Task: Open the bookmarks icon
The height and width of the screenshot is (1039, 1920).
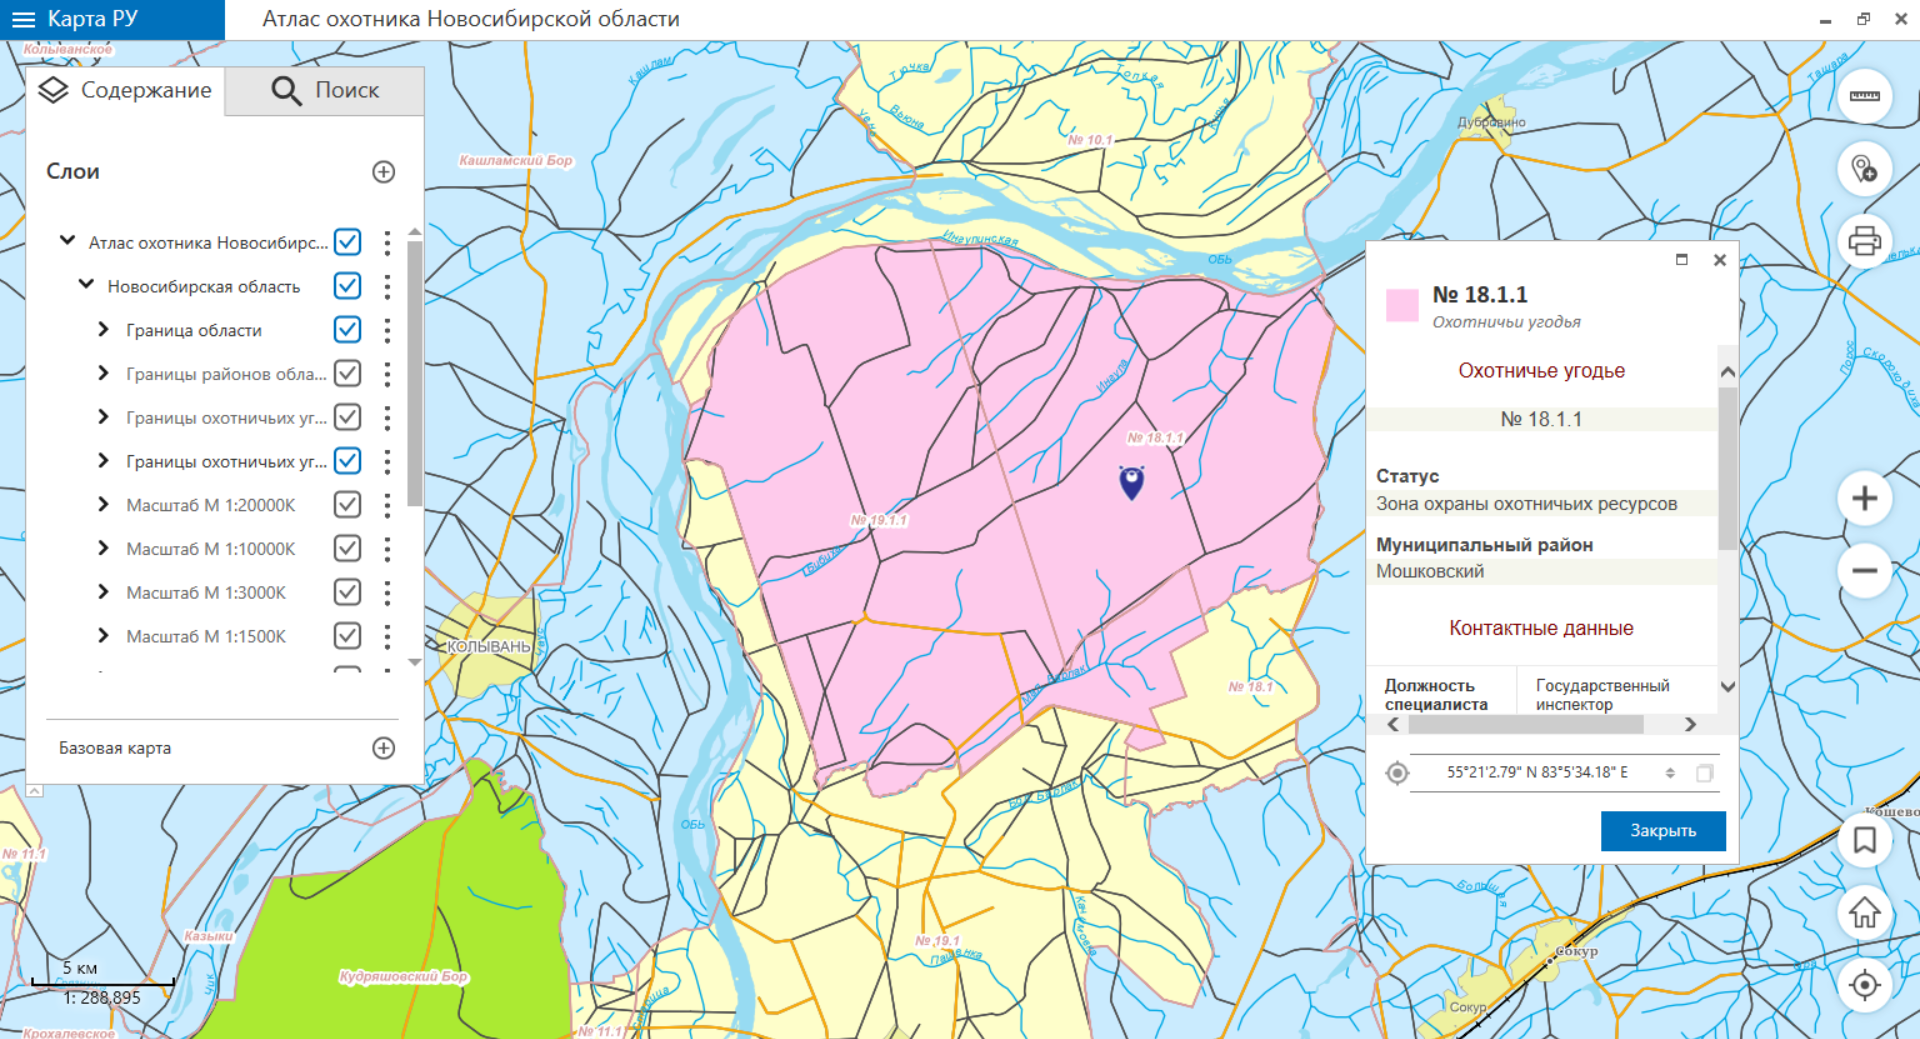Action: (x=1864, y=840)
